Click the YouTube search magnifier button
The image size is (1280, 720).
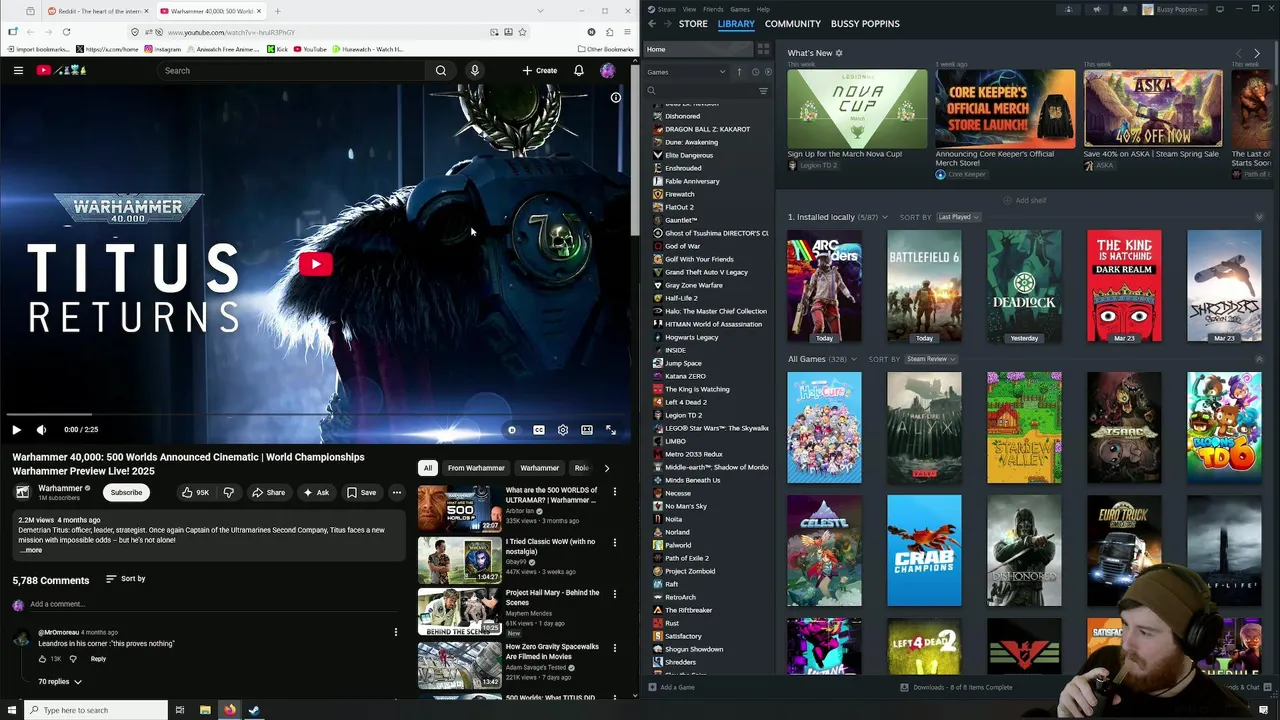440,70
